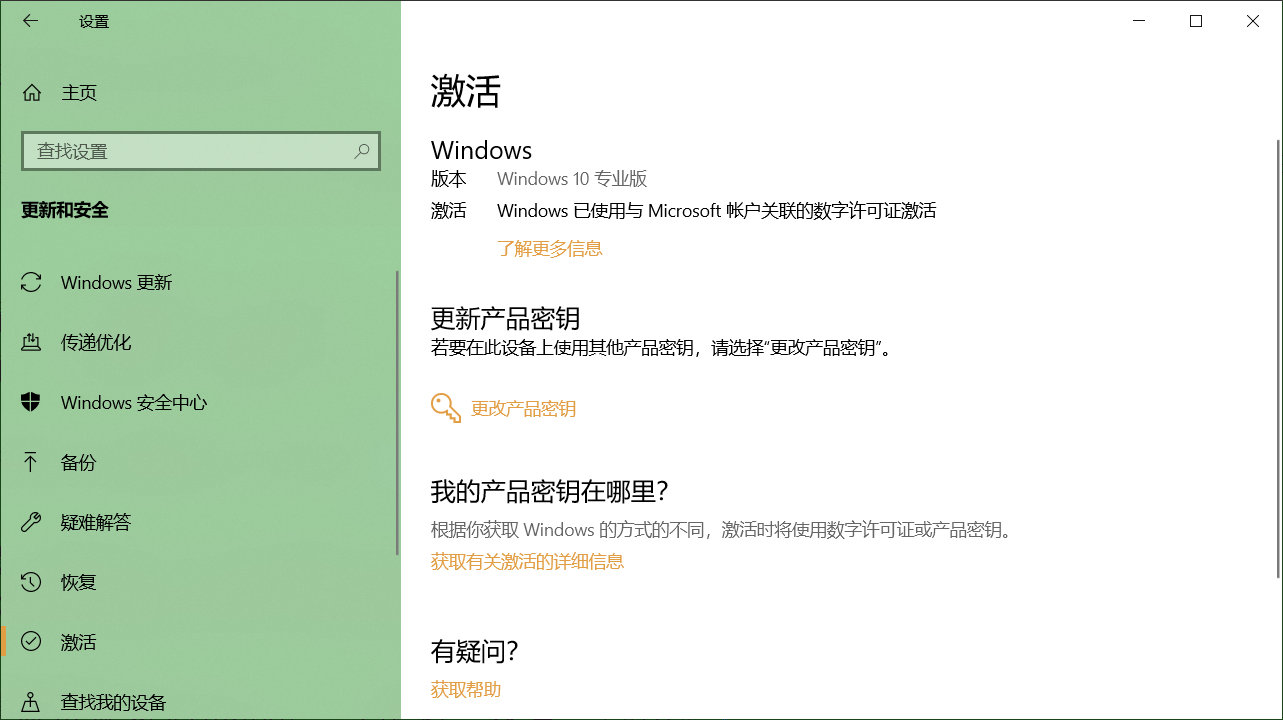
Task: Open 获取有关激活的详细信息
Action: (x=527, y=561)
